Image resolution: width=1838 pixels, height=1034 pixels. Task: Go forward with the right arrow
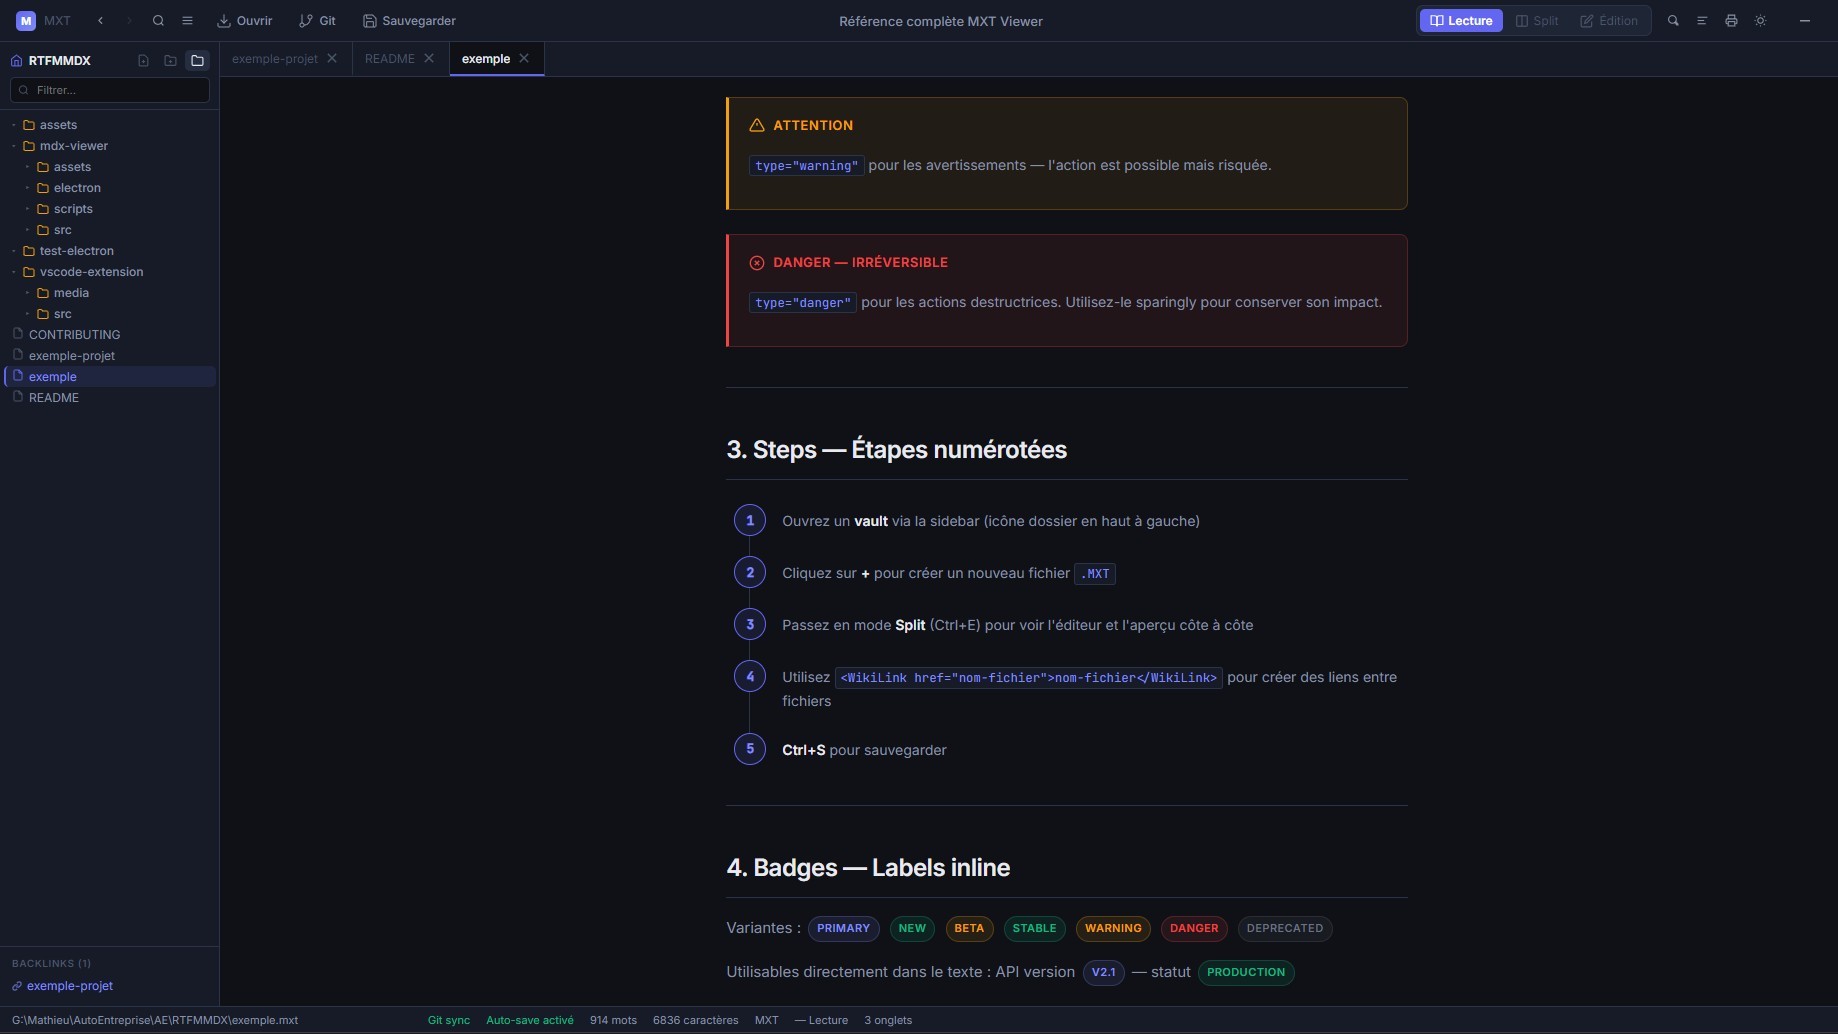(129, 20)
